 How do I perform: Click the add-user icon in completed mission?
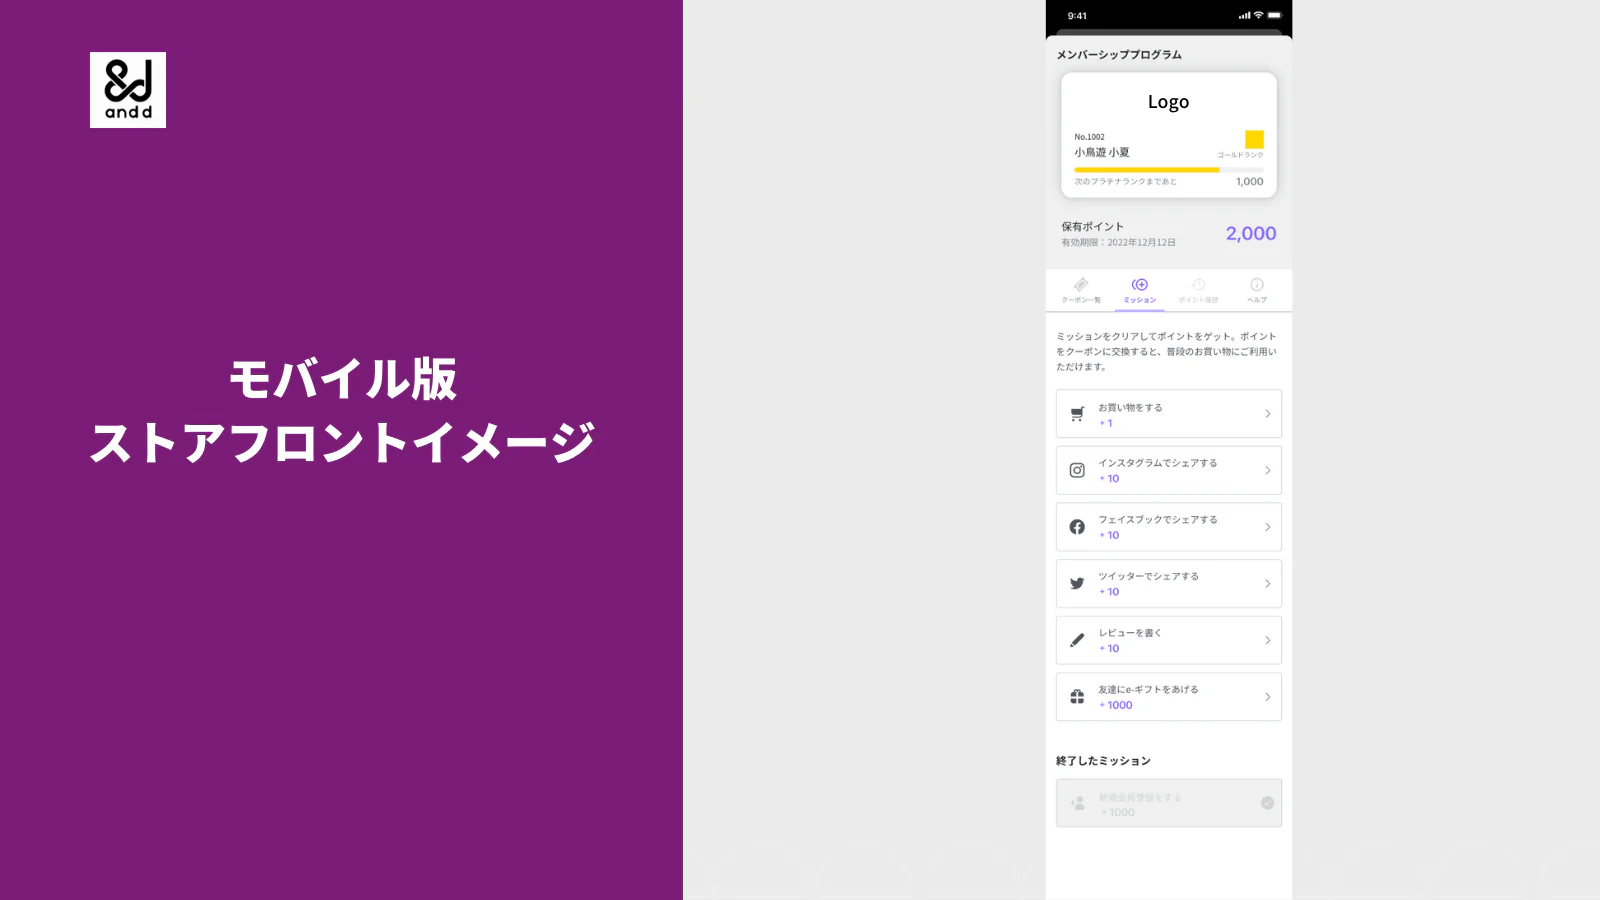pos(1077,803)
